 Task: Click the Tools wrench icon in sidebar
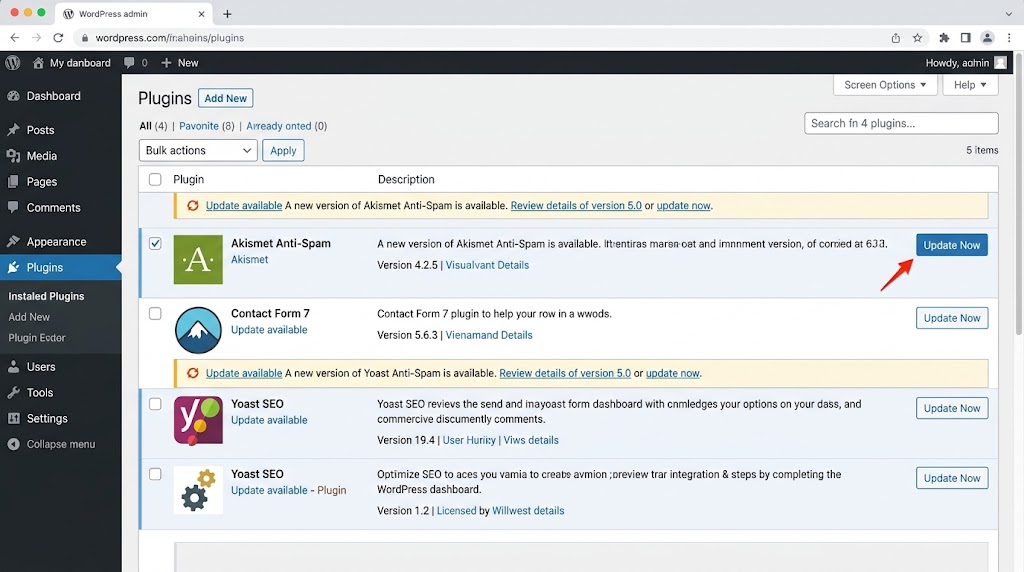pos(13,392)
